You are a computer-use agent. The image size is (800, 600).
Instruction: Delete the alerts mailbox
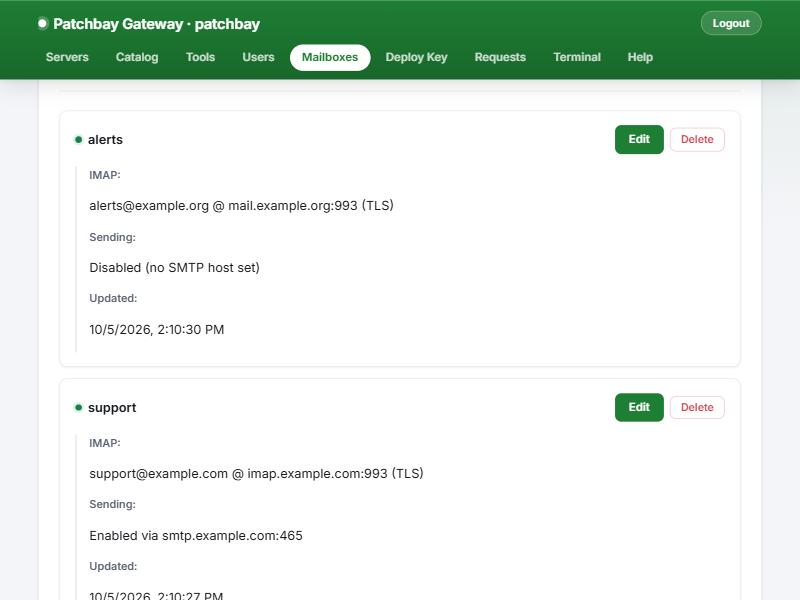click(x=697, y=139)
